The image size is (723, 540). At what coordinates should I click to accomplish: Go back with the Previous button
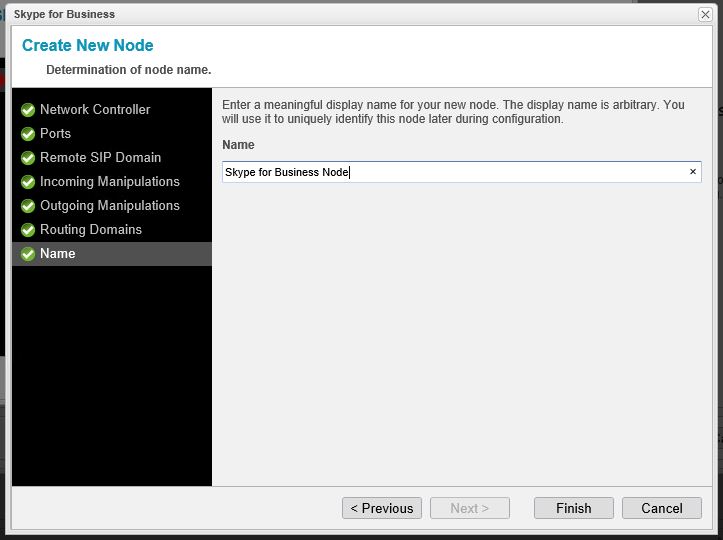pos(382,508)
